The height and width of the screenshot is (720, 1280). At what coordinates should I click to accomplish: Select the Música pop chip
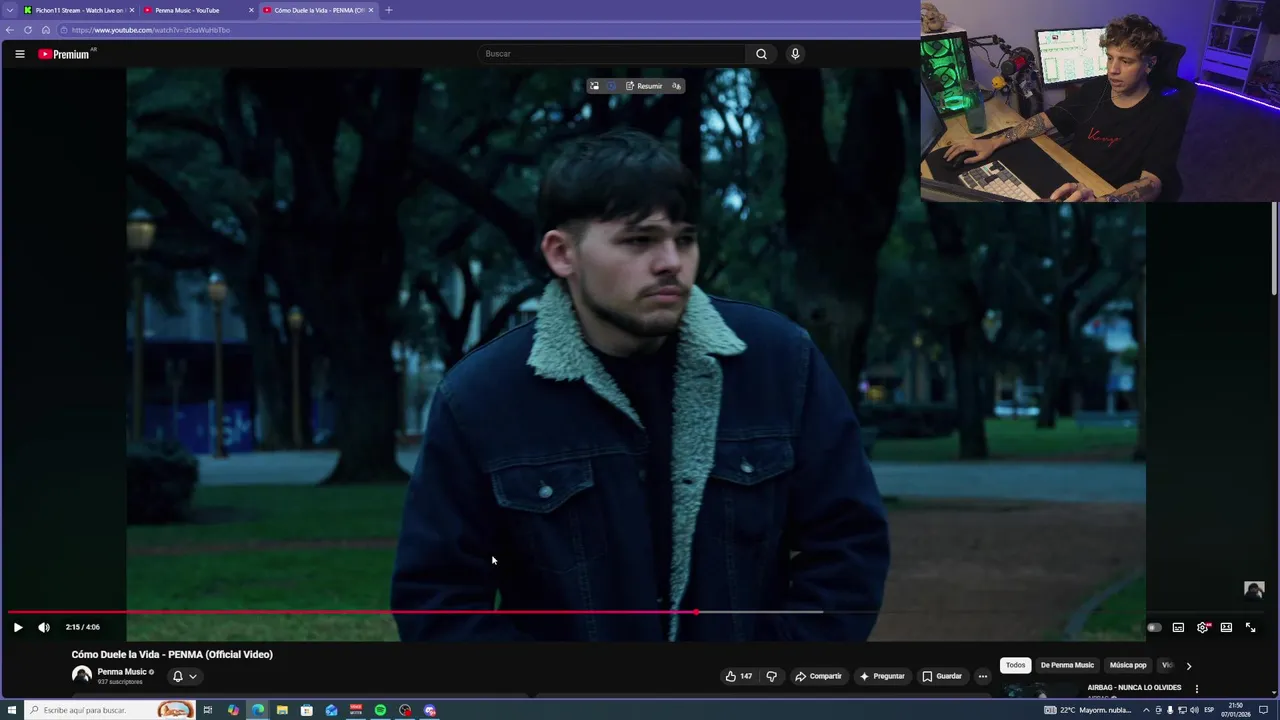tap(1128, 665)
